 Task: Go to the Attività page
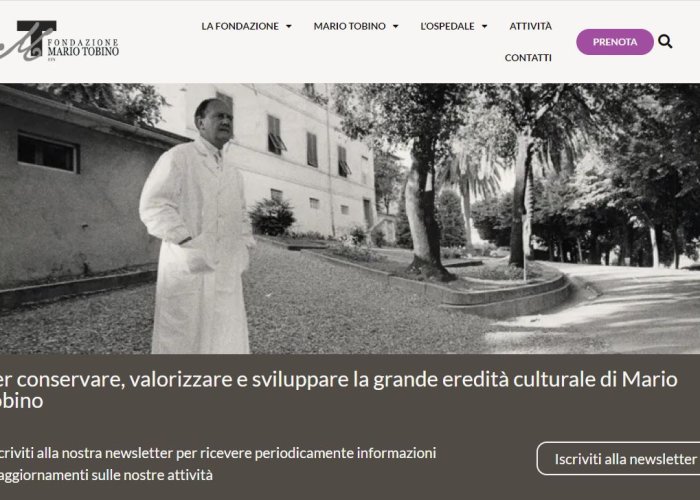530,26
